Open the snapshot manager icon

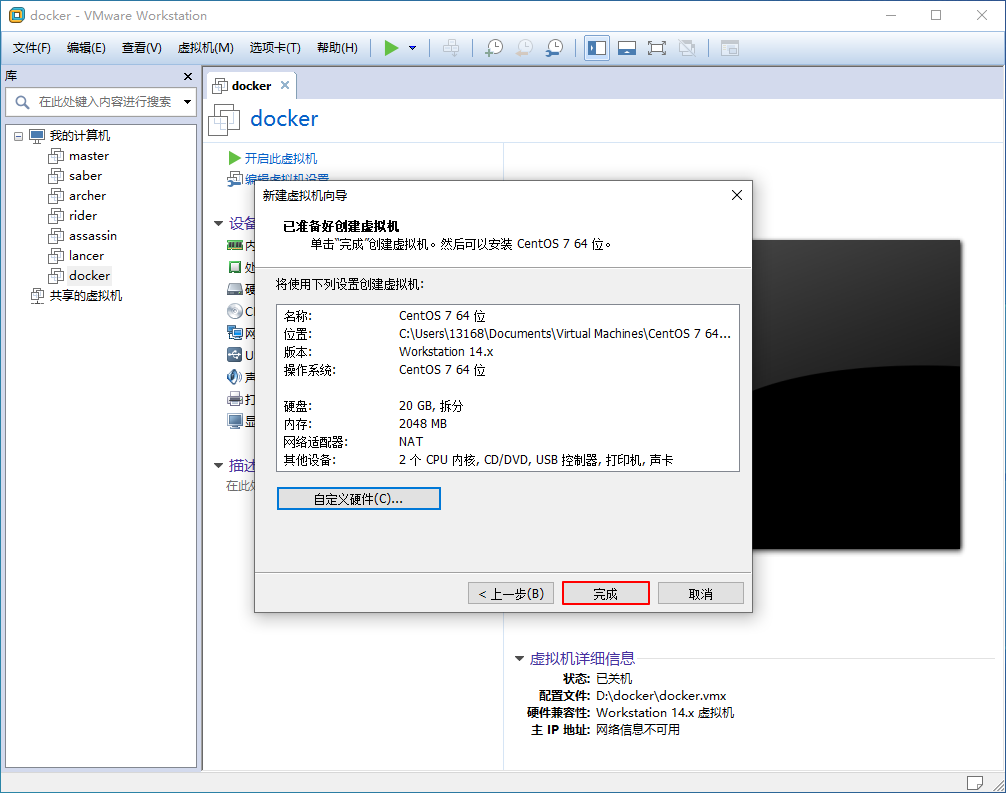click(x=555, y=46)
